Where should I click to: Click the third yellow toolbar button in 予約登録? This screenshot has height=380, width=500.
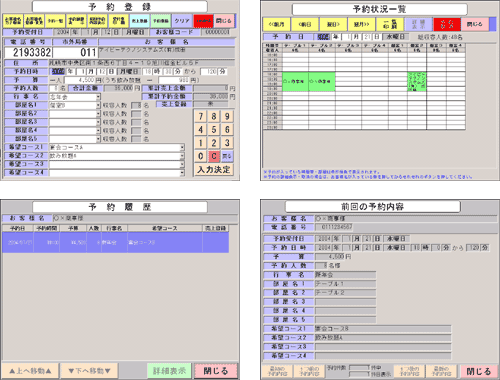(x=55, y=21)
